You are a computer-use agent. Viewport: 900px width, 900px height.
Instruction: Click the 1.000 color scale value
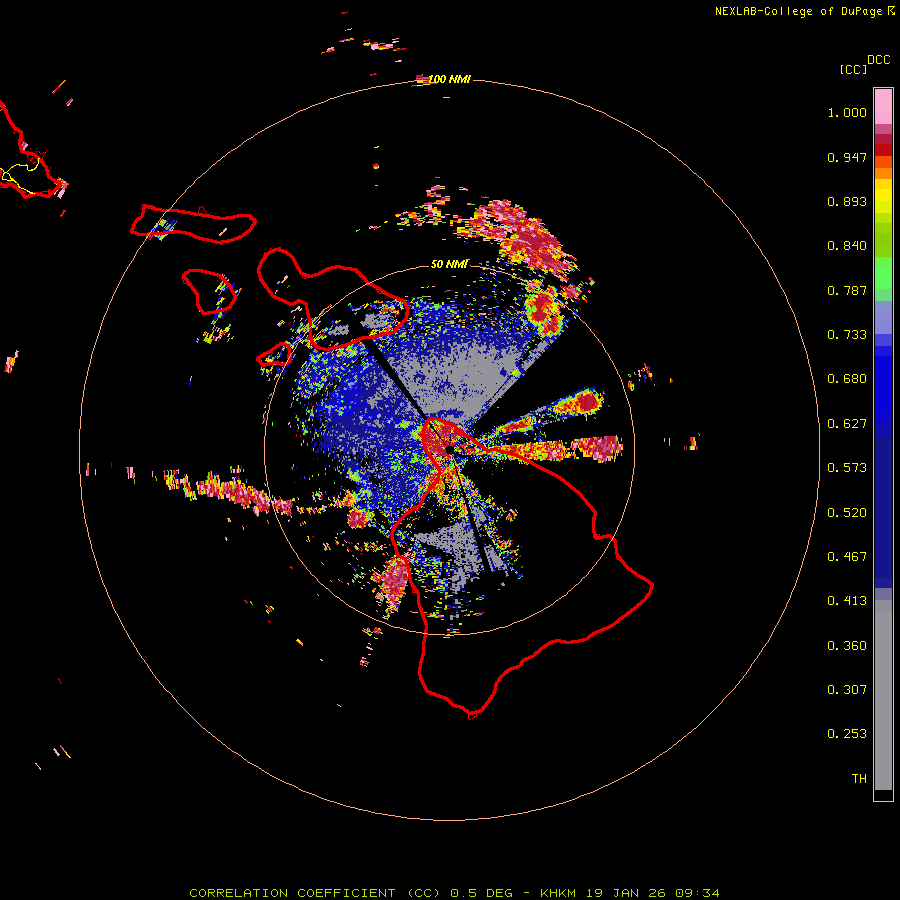pyautogui.click(x=847, y=112)
